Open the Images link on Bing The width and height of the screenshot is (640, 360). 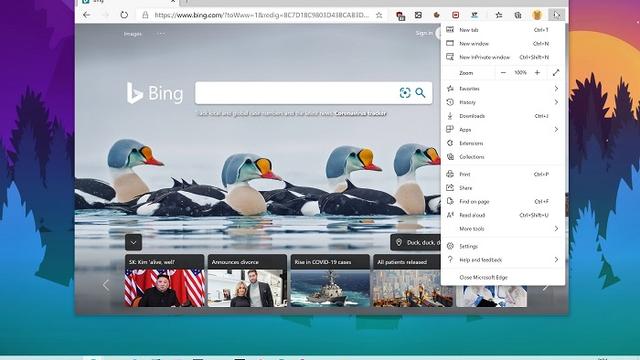coord(133,34)
